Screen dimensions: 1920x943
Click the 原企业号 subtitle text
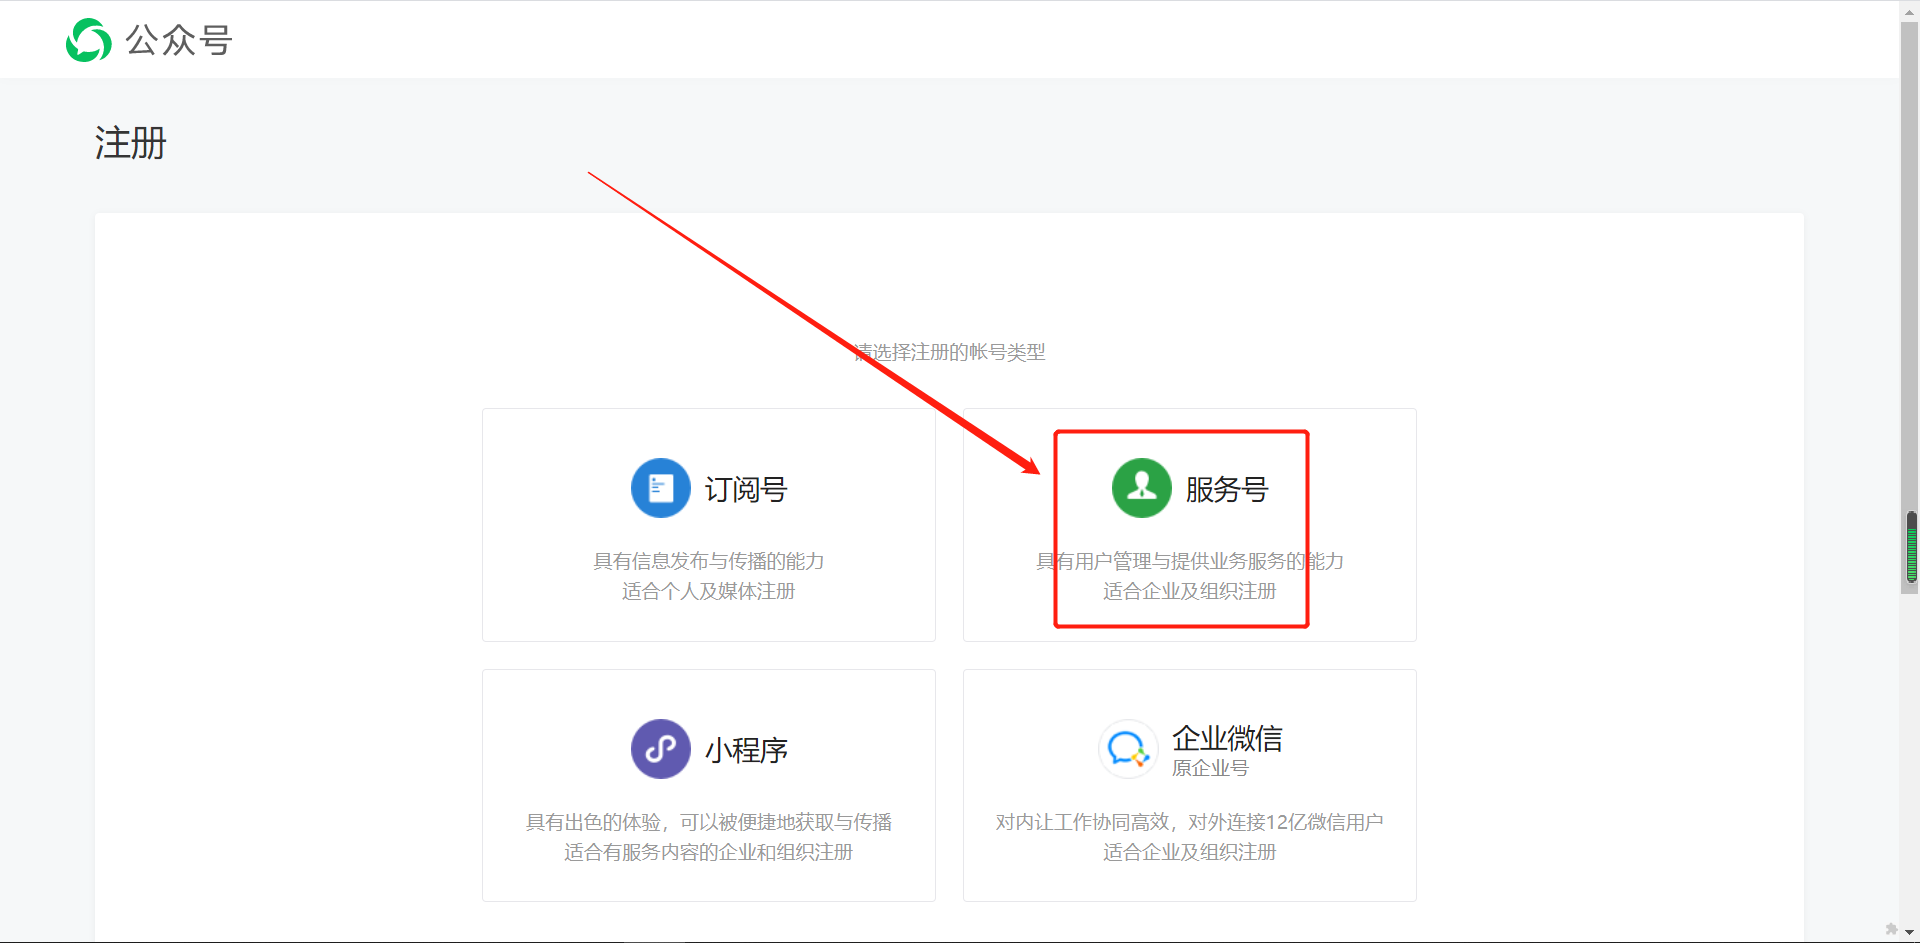tap(1210, 768)
